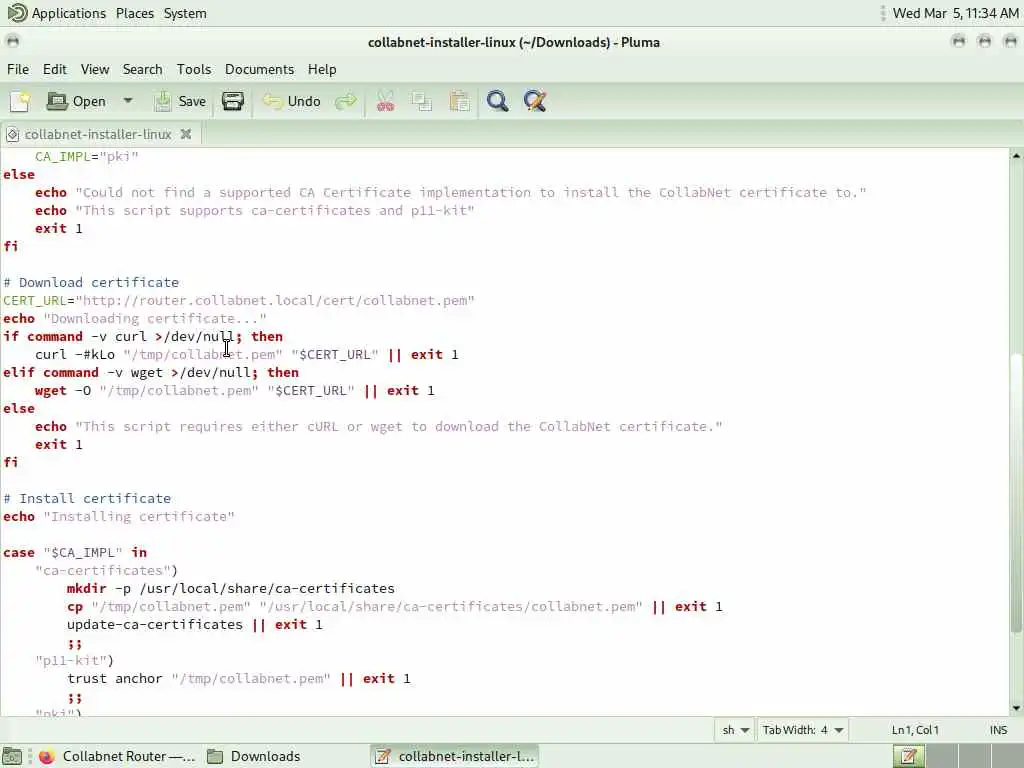This screenshot has width=1024, height=768.
Task: Redo with the green forward arrow
Action: 346,101
